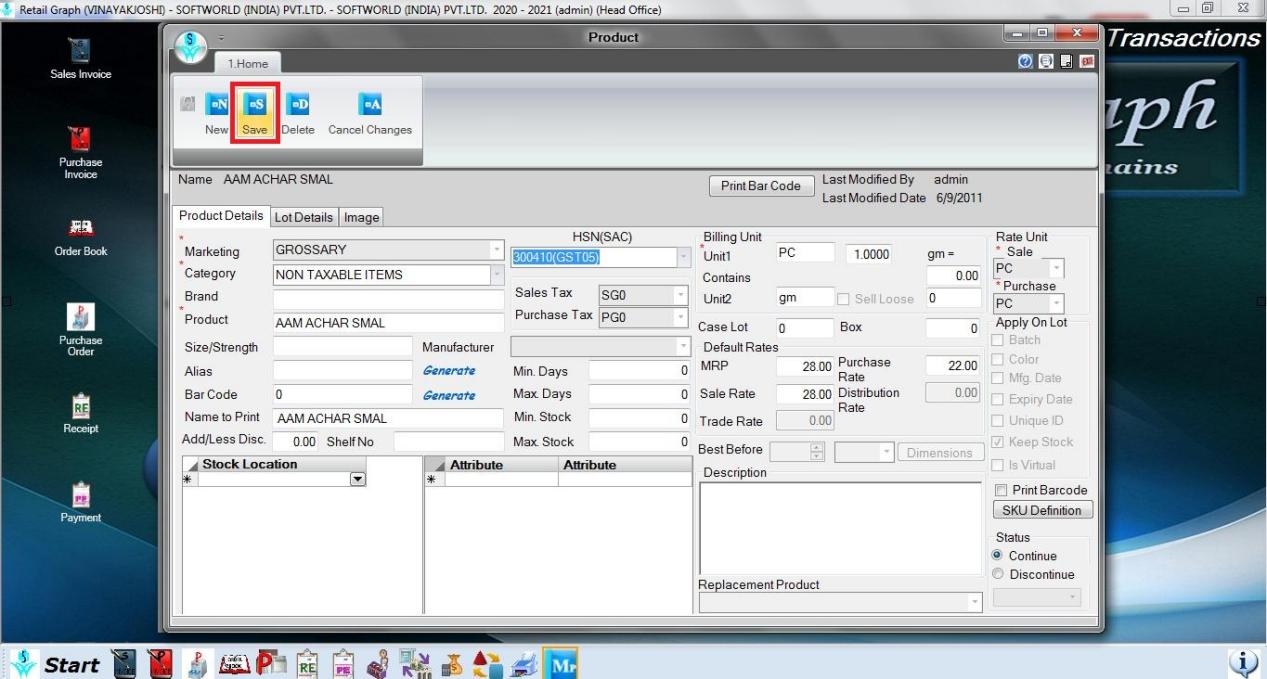Select the Continue status radio button
The height and width of the screenshot is (679, 1267).
point(998,556)
